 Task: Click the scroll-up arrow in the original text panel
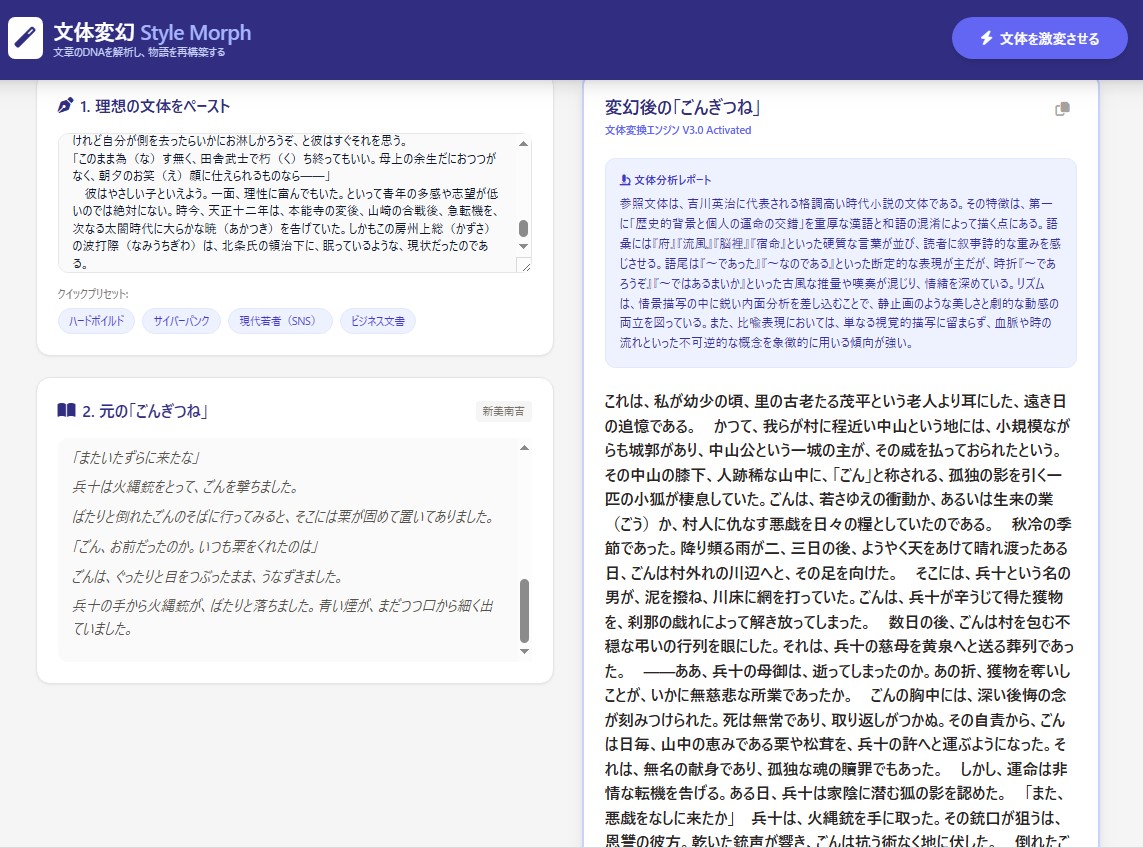click(x=524, y=448)
